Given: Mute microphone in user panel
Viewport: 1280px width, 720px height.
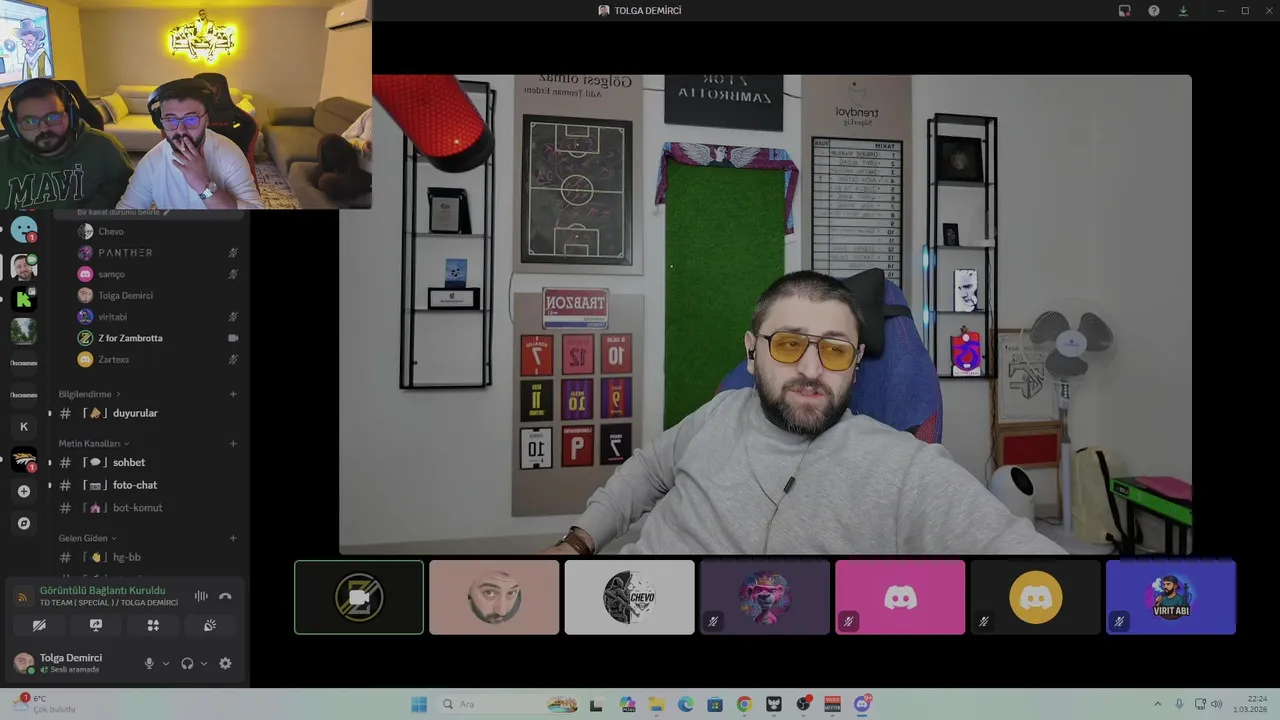Looking at the screenshot, I should pos(149,663).
